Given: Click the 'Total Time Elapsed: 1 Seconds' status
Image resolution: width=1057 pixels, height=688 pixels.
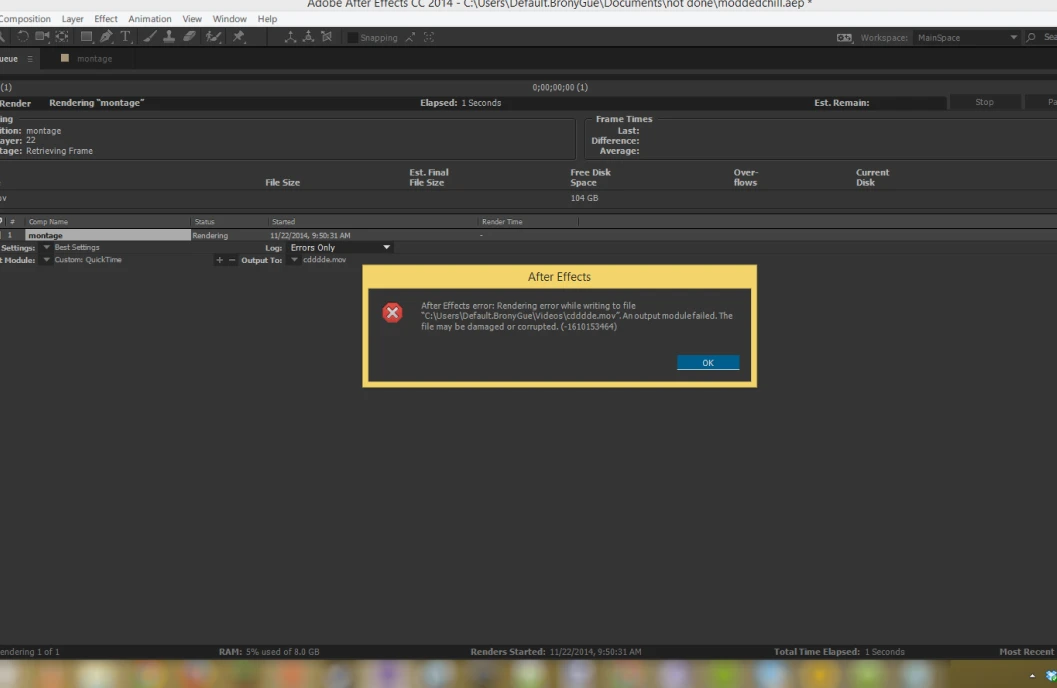Looking at the screenshot, I should tap(839, 652).
